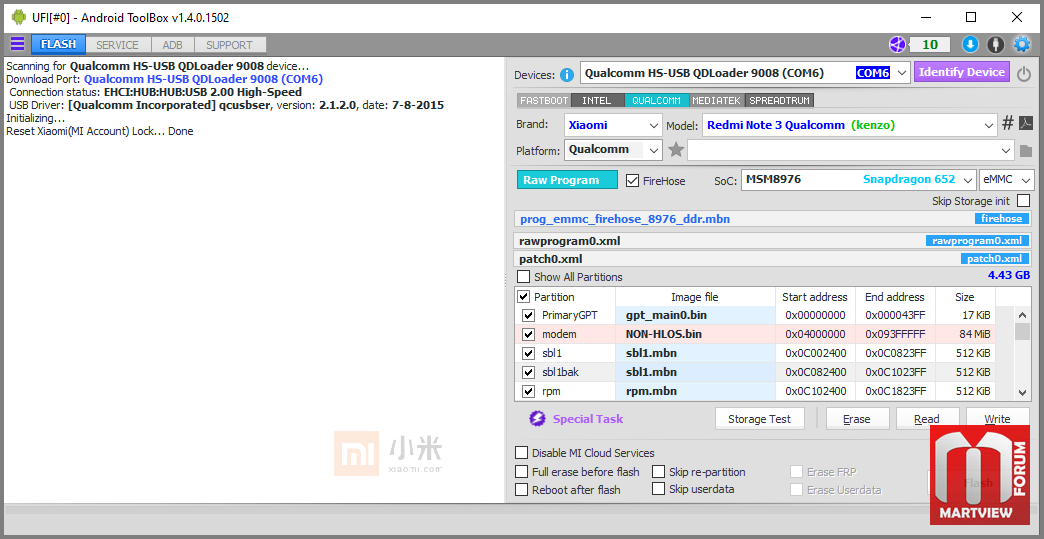Switch to the SERVICE tab
Screen dimensions: 1044x539
click(117, 45)
